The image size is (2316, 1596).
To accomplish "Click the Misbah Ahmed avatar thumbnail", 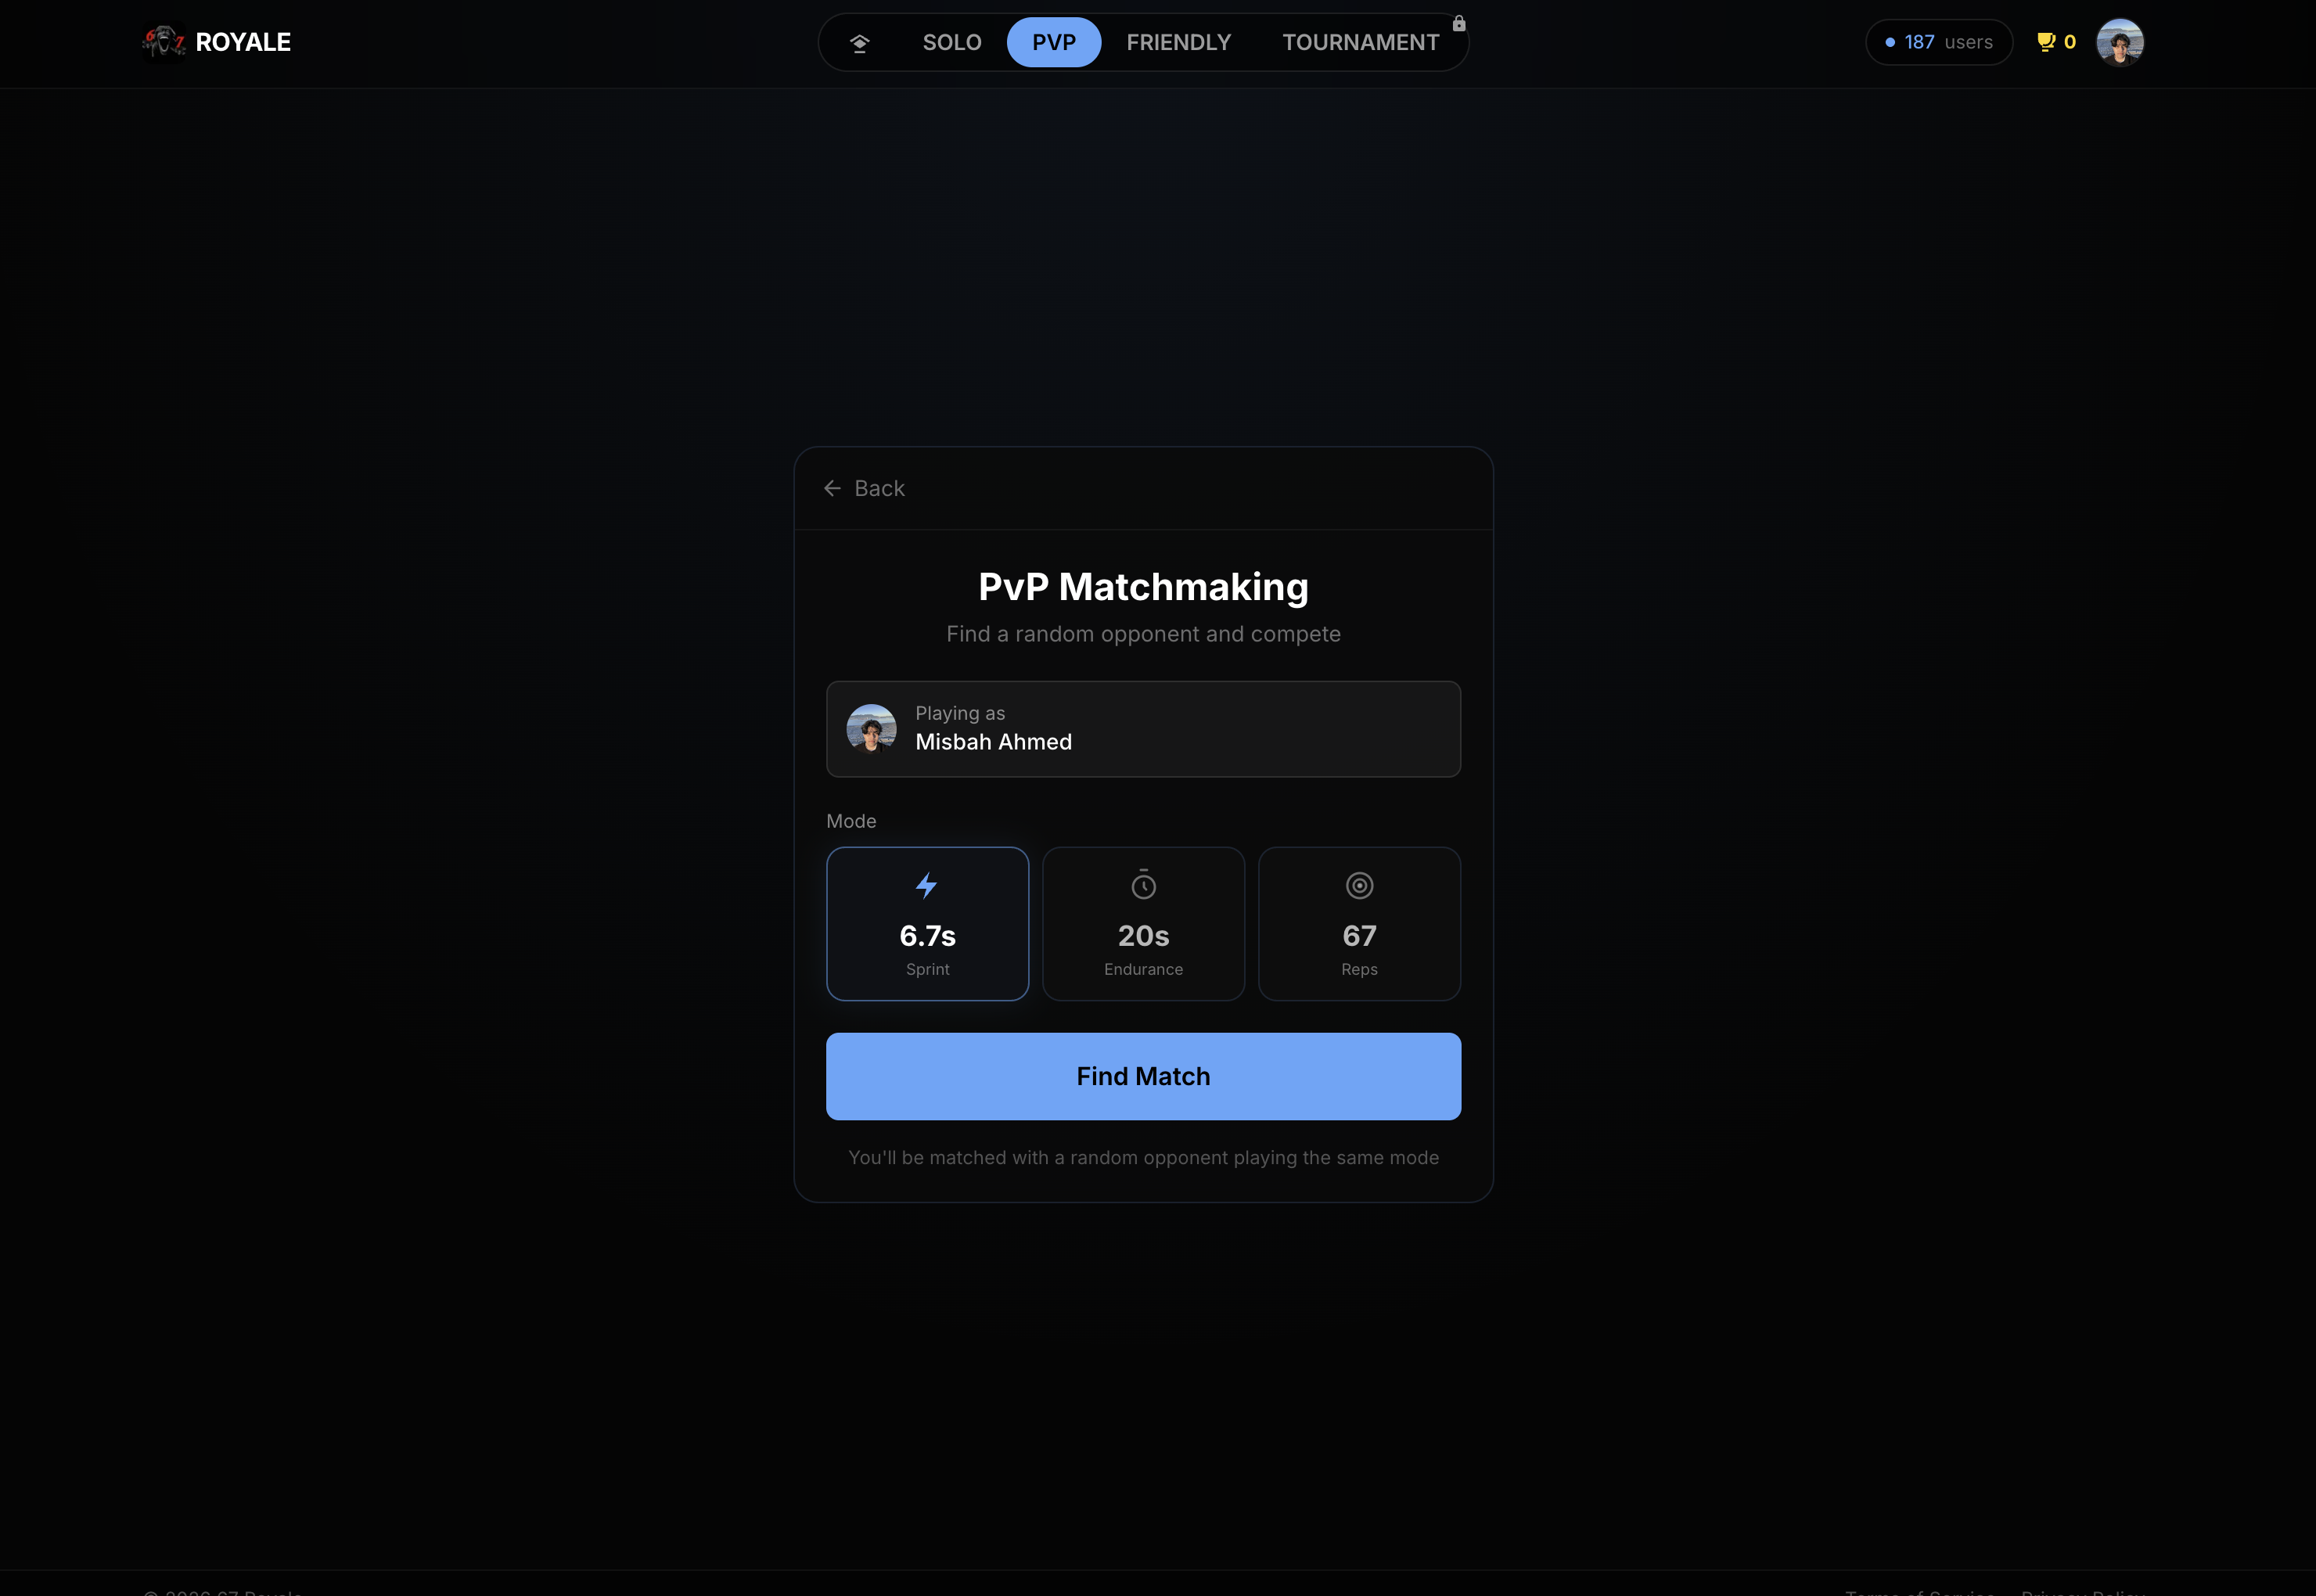I will pos(871,728).
